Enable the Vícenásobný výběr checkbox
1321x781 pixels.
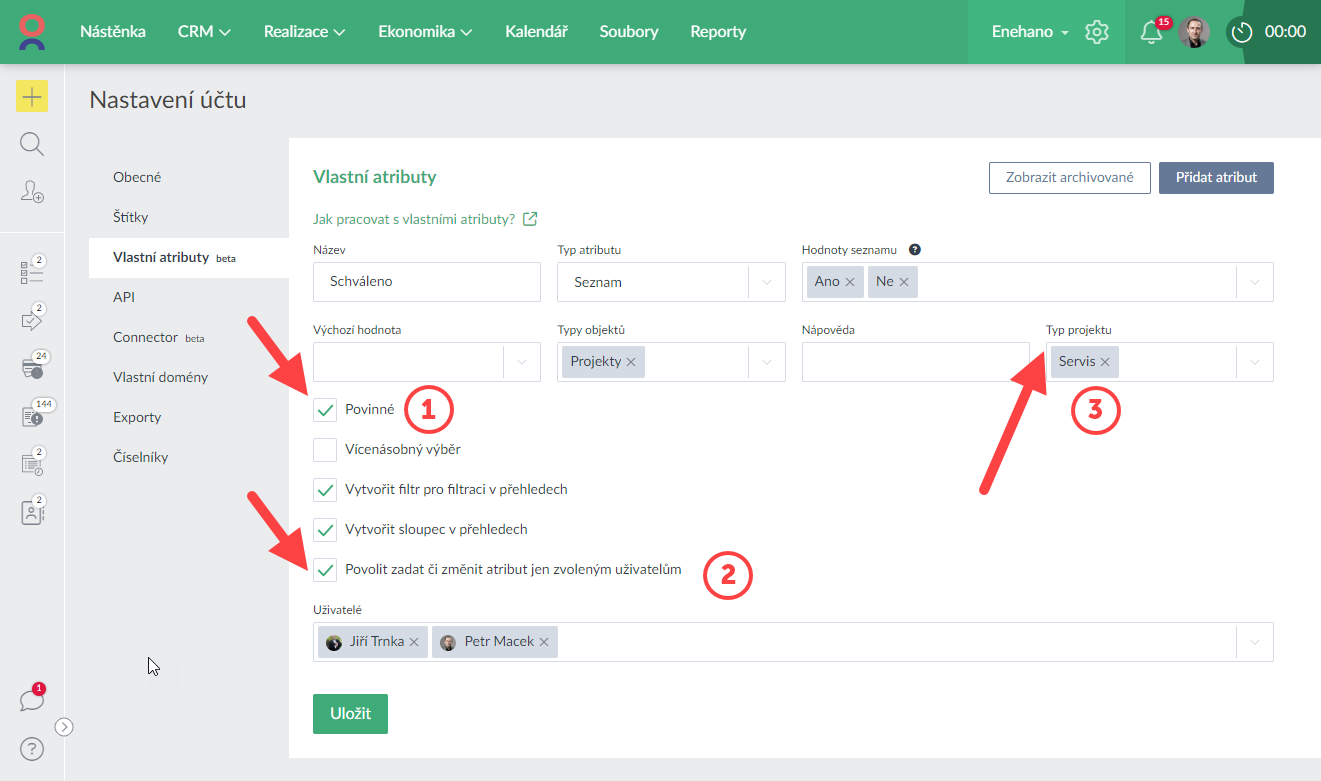coord(325,450)
